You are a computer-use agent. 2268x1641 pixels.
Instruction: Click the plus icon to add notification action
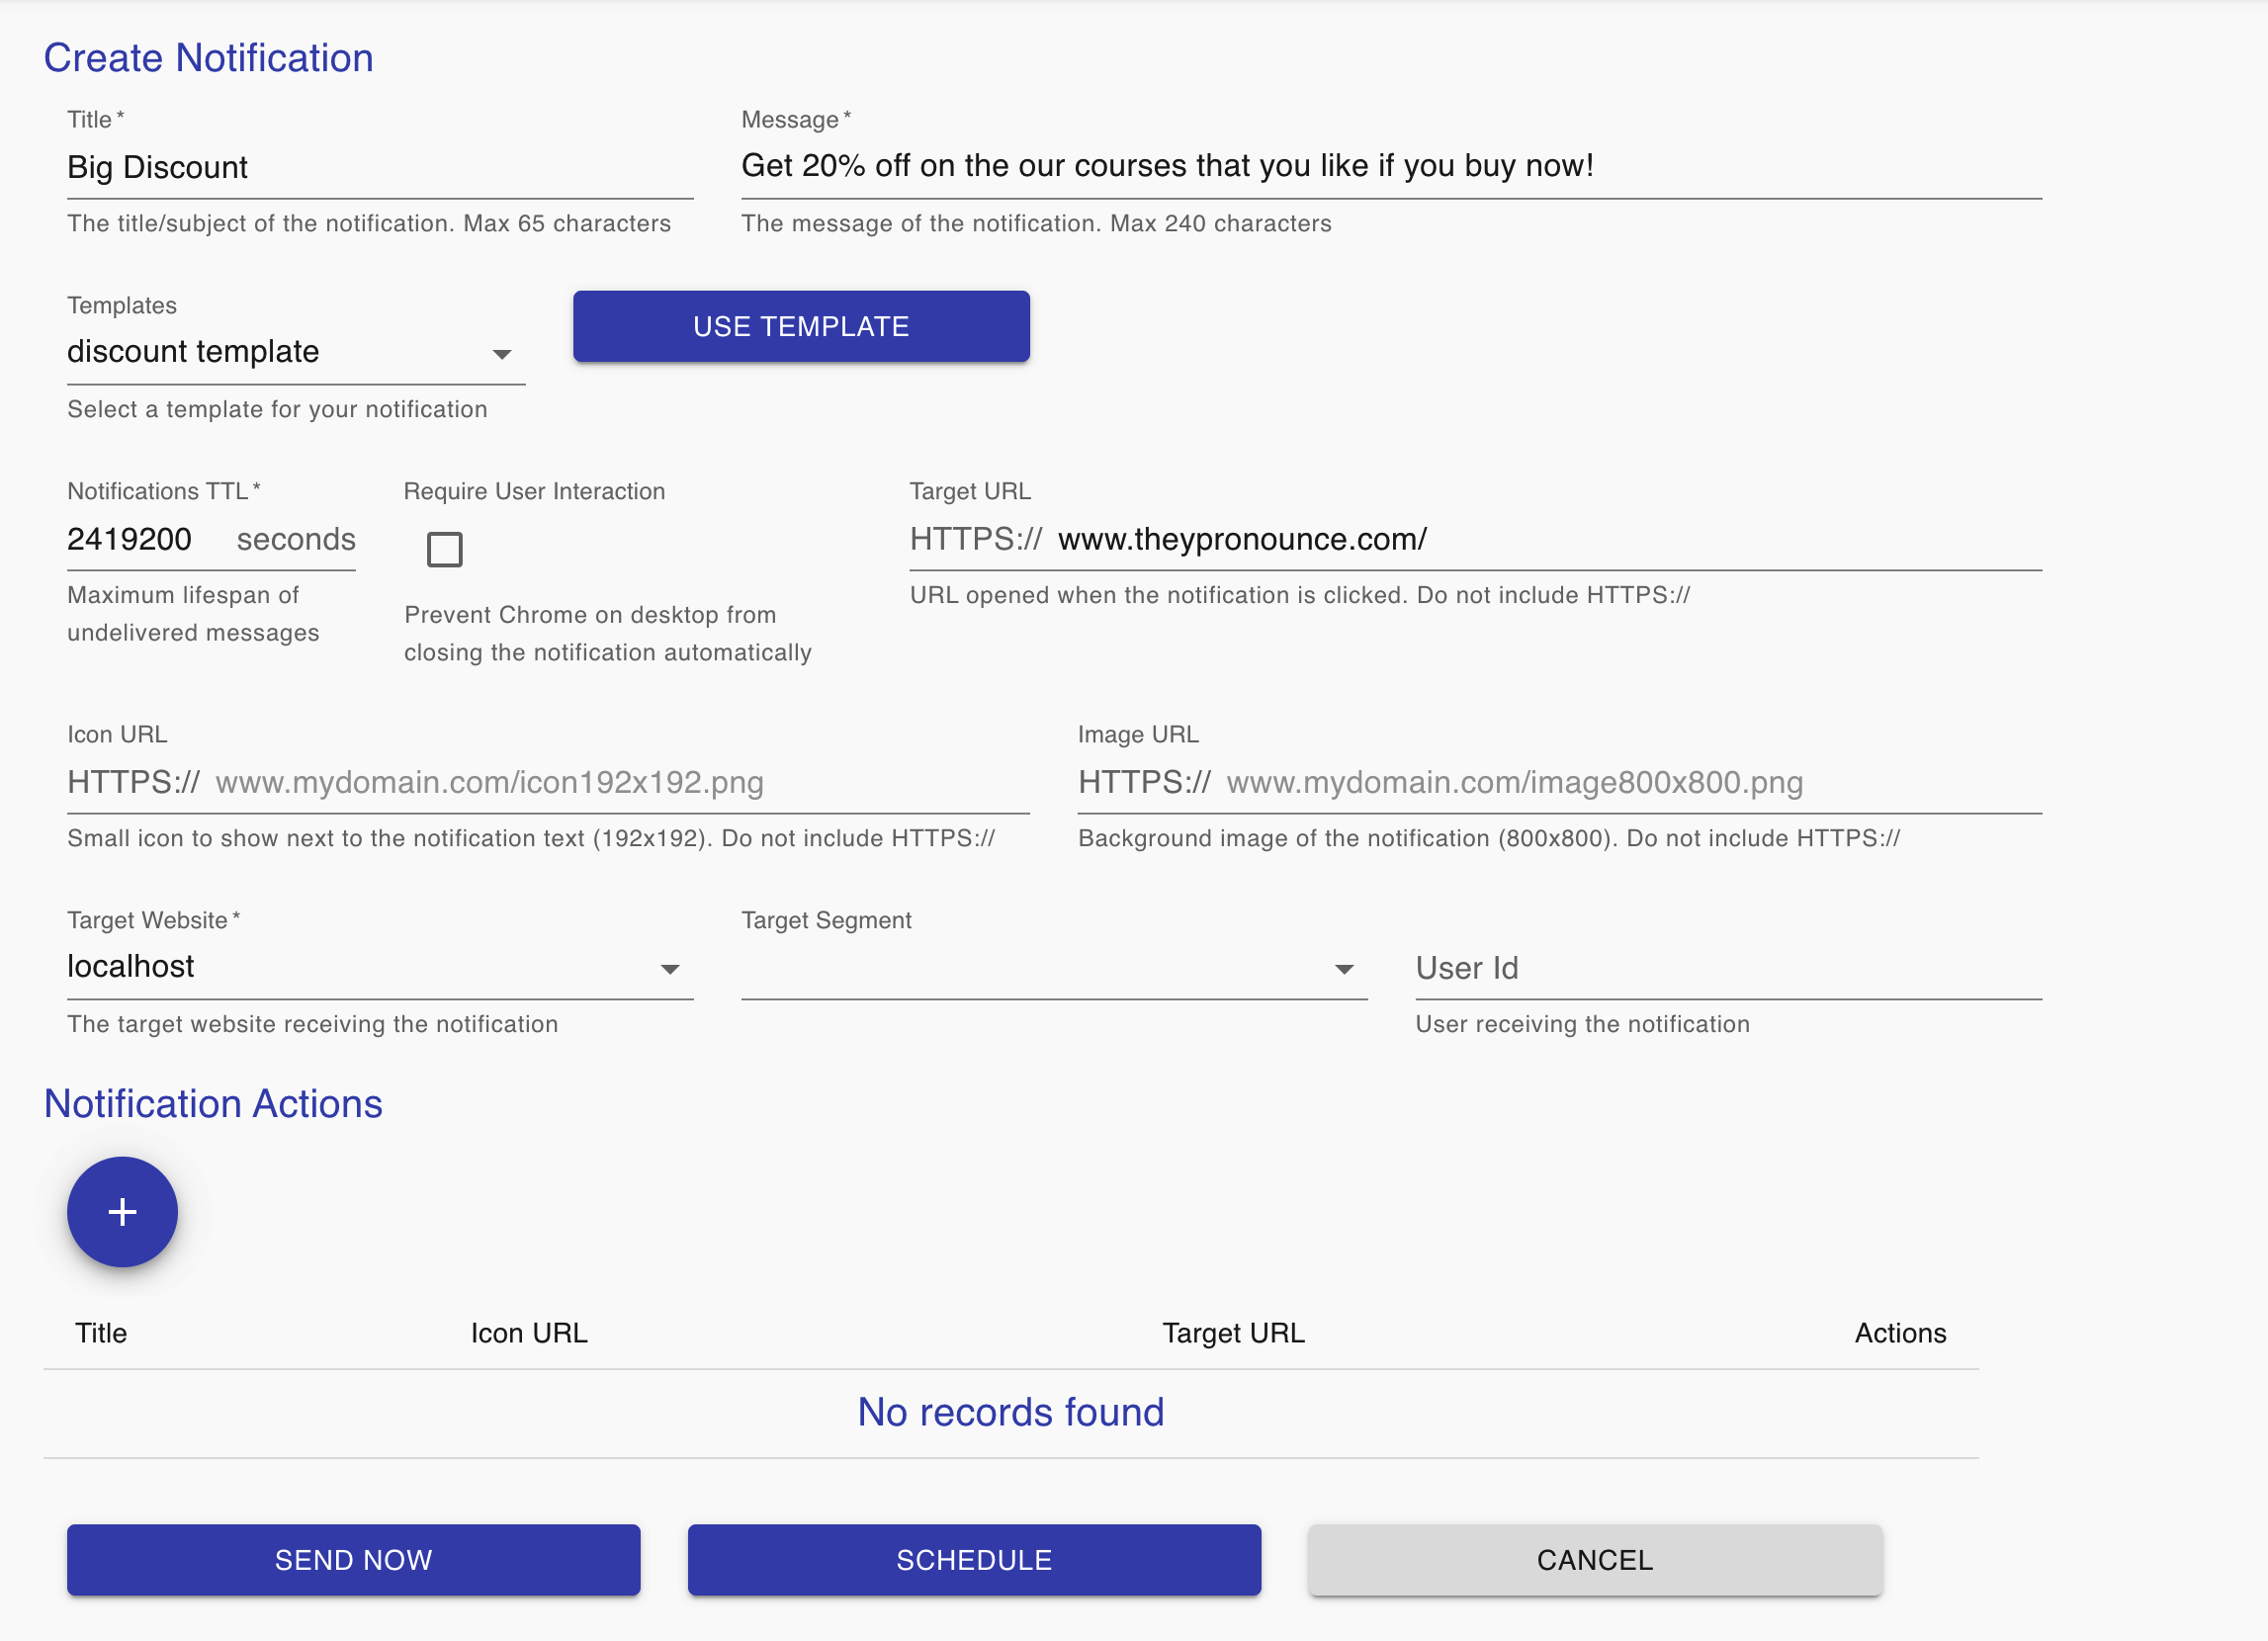click(122, 1212)
